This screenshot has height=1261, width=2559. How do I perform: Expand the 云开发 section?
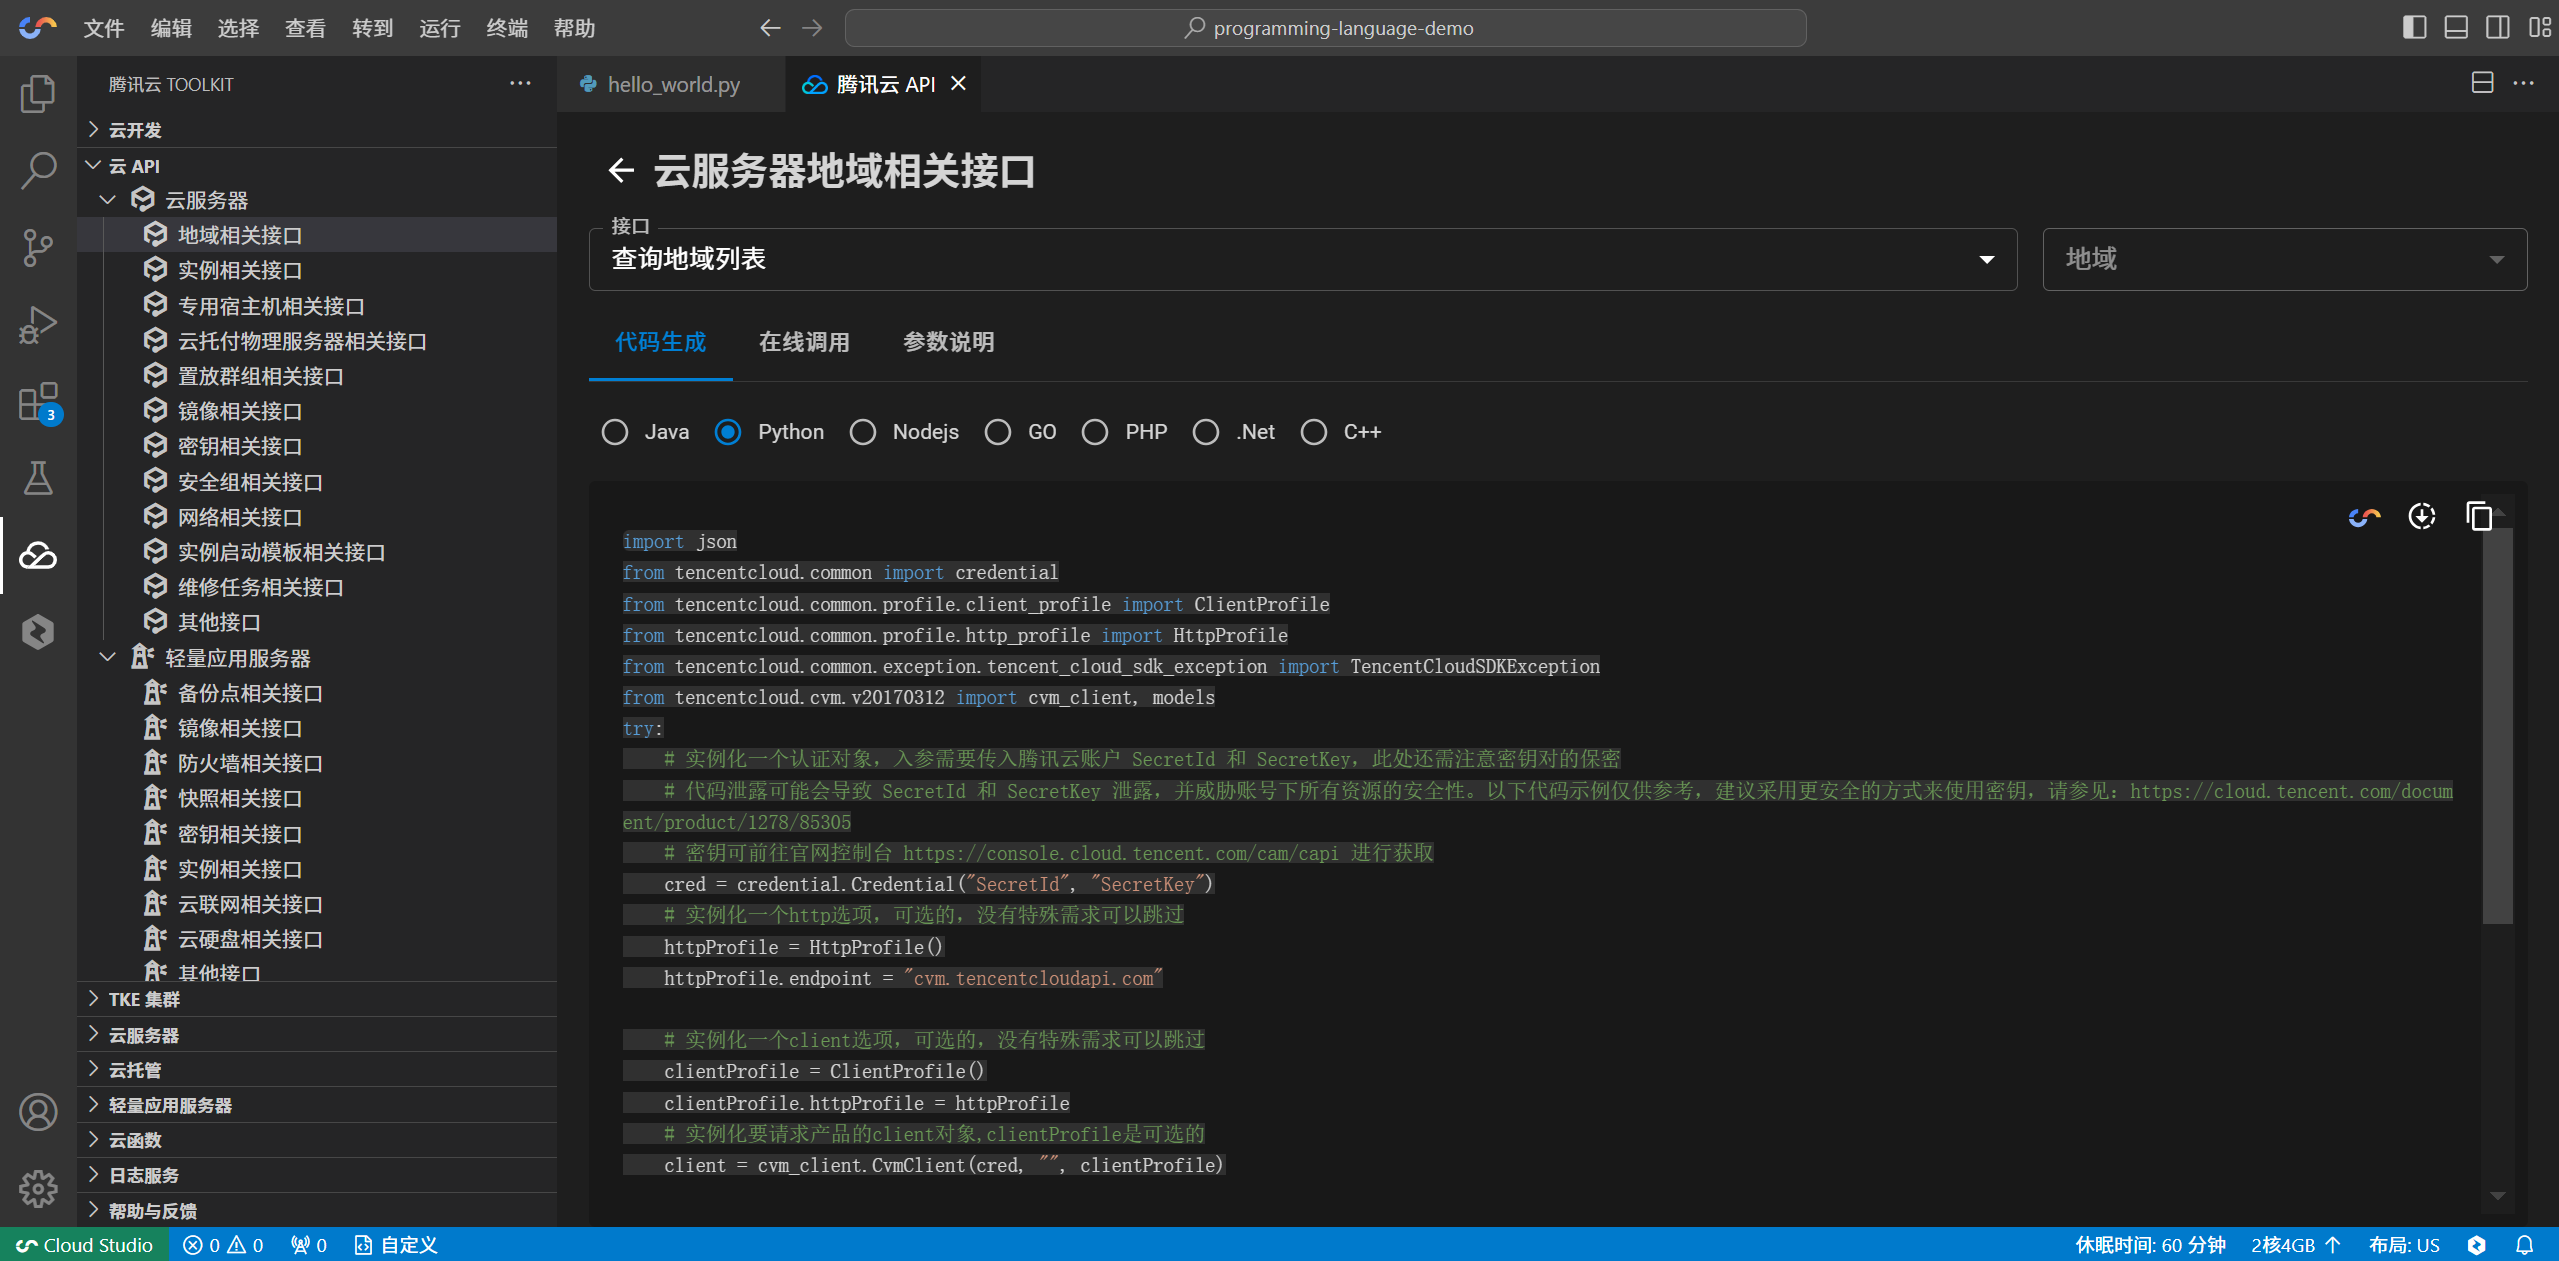317,130
